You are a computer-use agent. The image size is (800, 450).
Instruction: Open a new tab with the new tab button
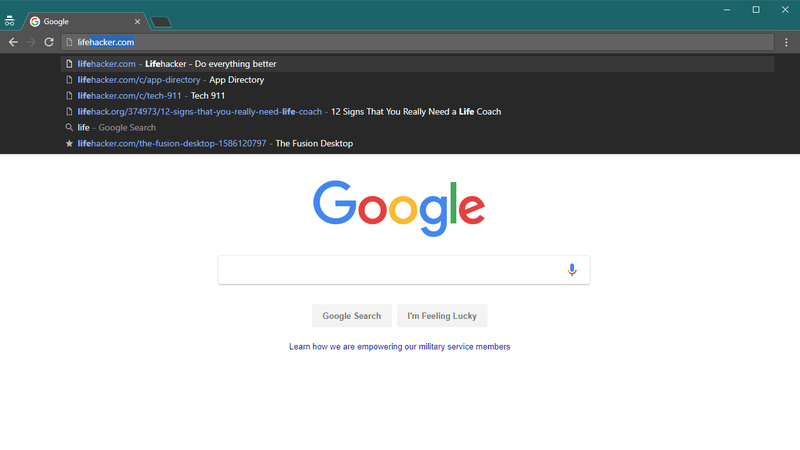(161, 22)
